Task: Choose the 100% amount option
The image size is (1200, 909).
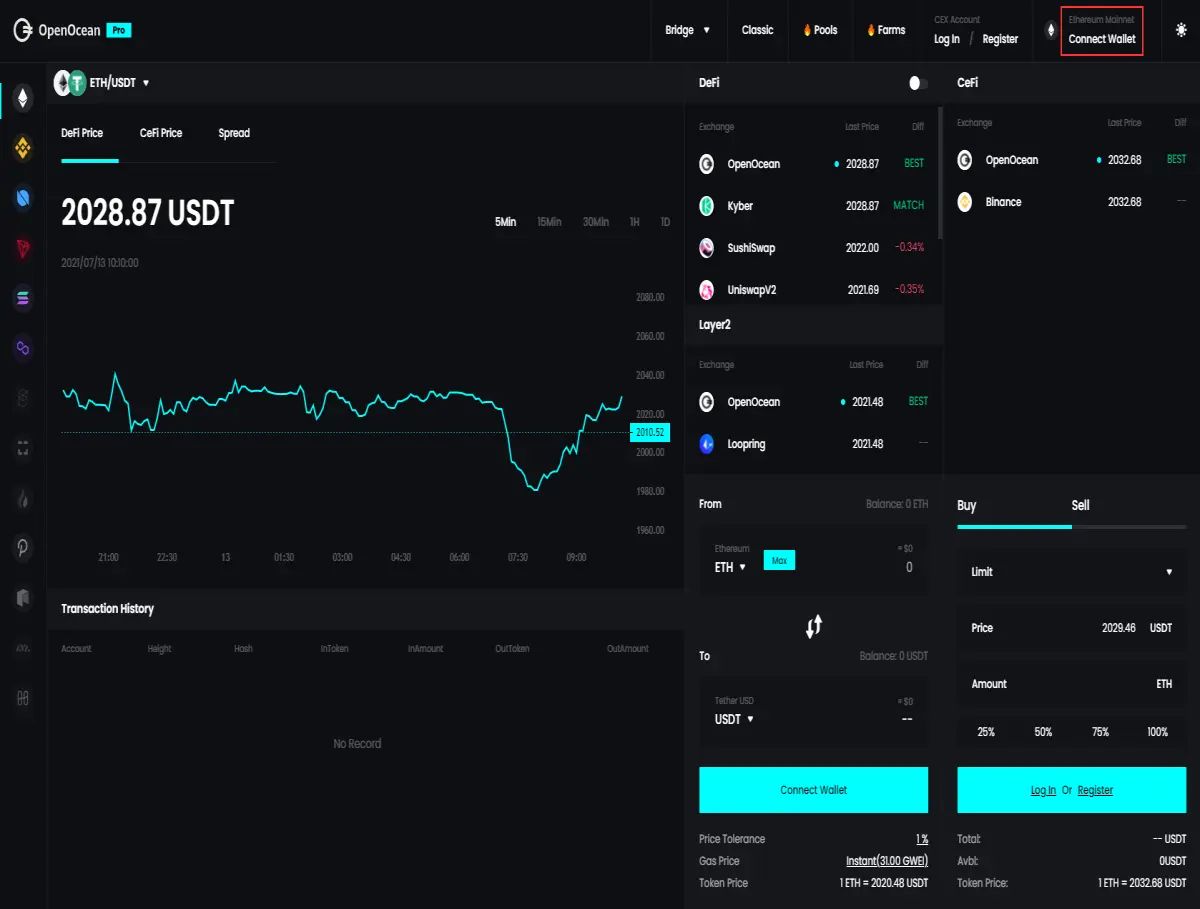Action: [1157, 732]
